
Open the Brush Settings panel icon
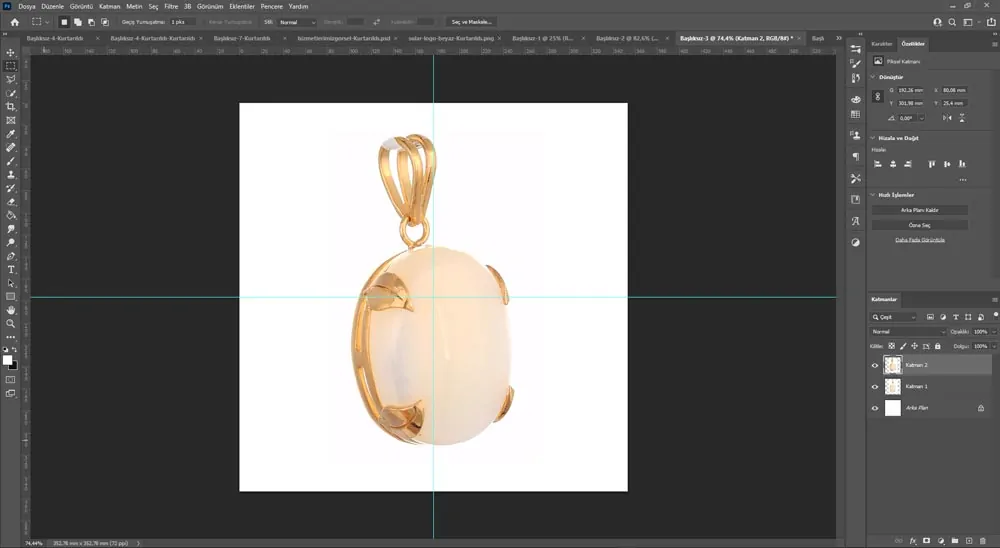click(x=855, y=63)
